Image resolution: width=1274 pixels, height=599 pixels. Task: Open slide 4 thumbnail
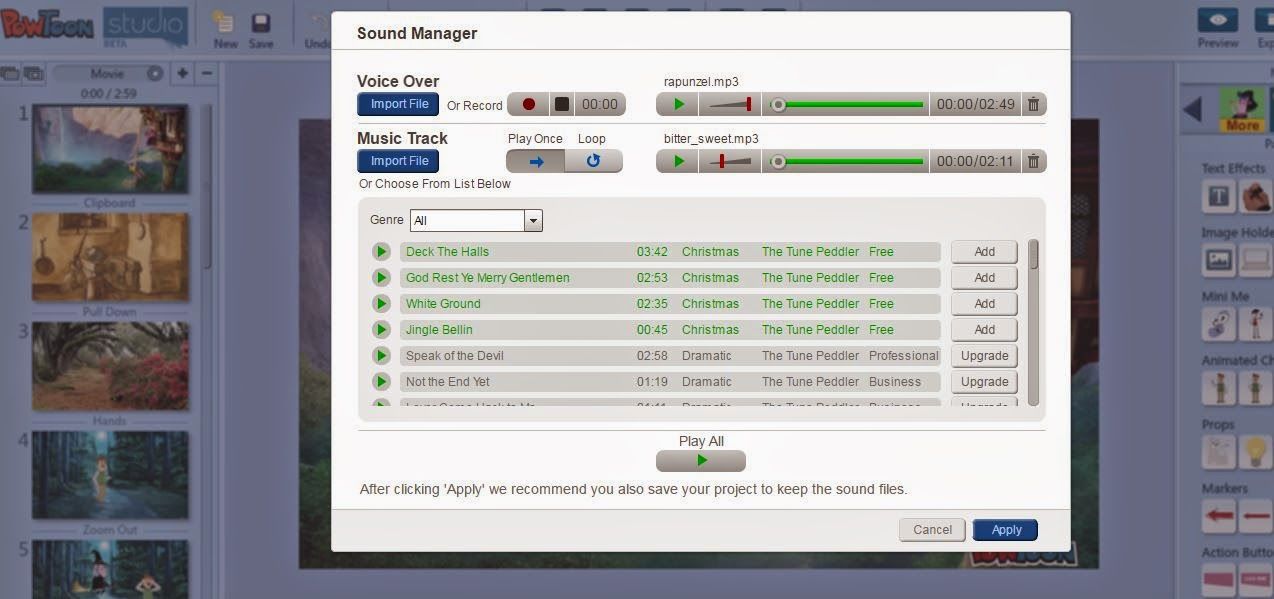tap(110, 476)
